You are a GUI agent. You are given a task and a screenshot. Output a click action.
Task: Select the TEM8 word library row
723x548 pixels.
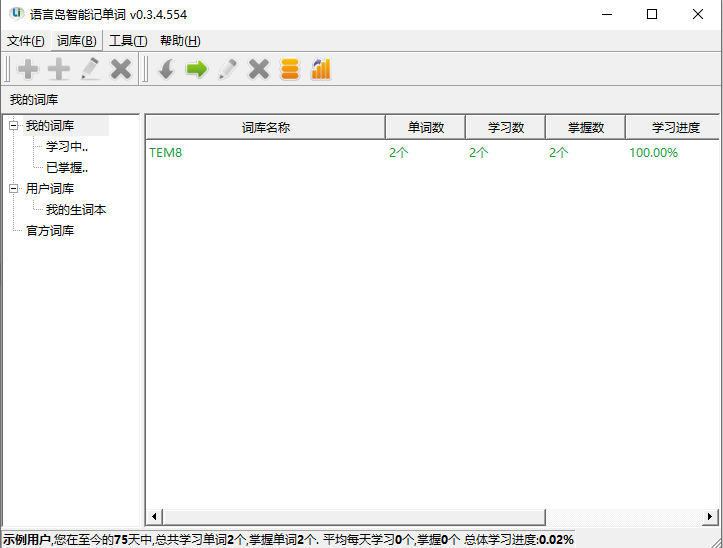(x=433, y=152)
